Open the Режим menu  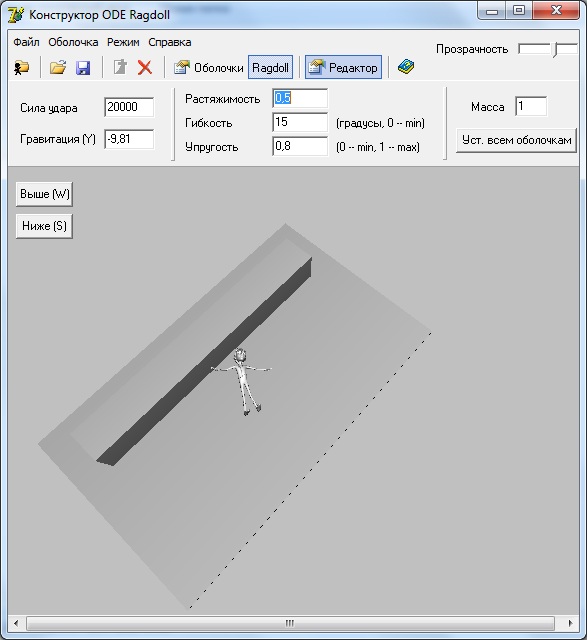pos(123,42)
